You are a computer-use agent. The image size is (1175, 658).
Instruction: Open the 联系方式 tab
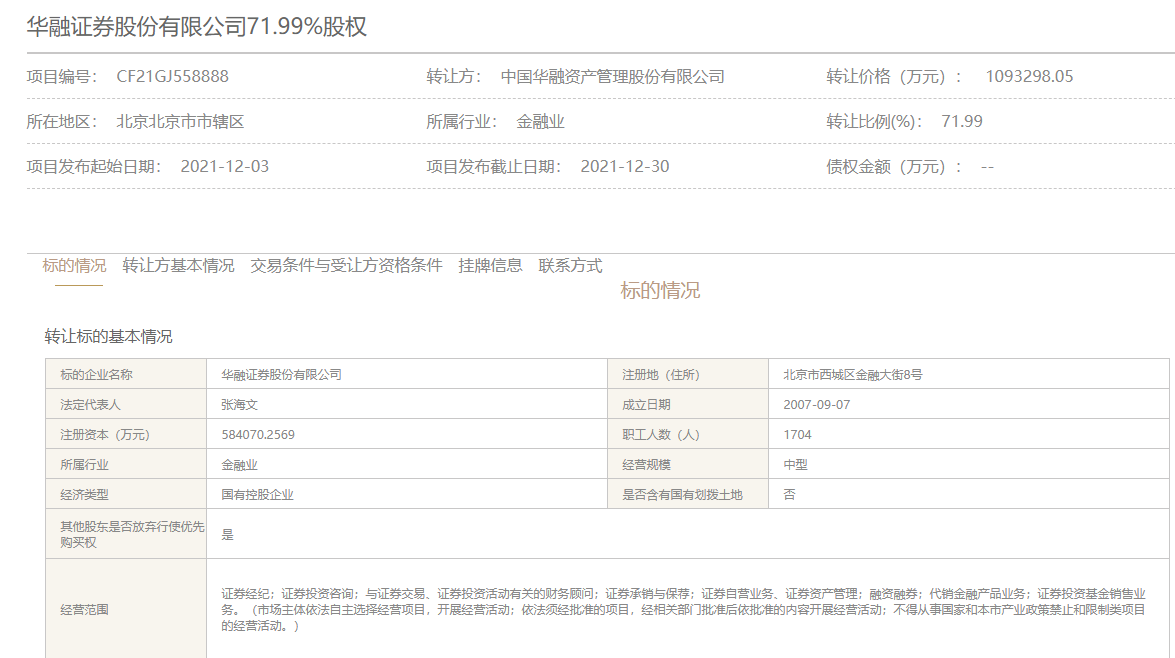(570, 266)
